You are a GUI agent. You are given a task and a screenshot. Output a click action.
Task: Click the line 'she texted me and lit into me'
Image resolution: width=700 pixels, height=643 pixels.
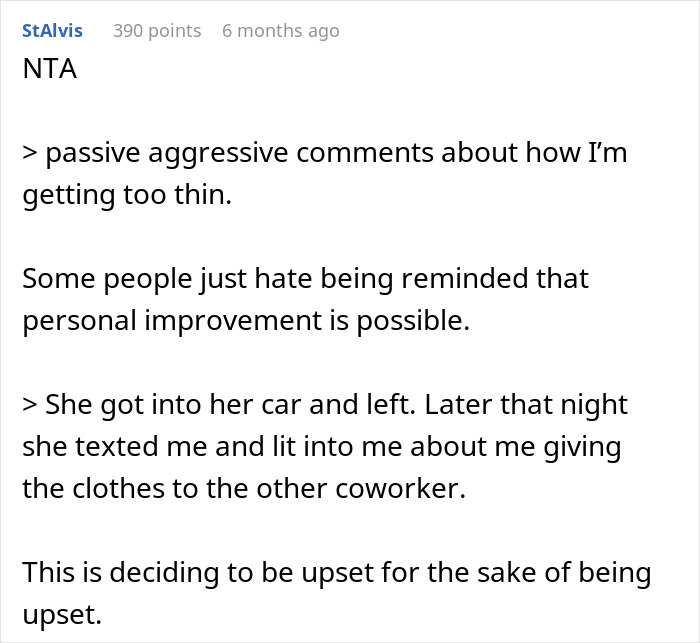[321, 445]
